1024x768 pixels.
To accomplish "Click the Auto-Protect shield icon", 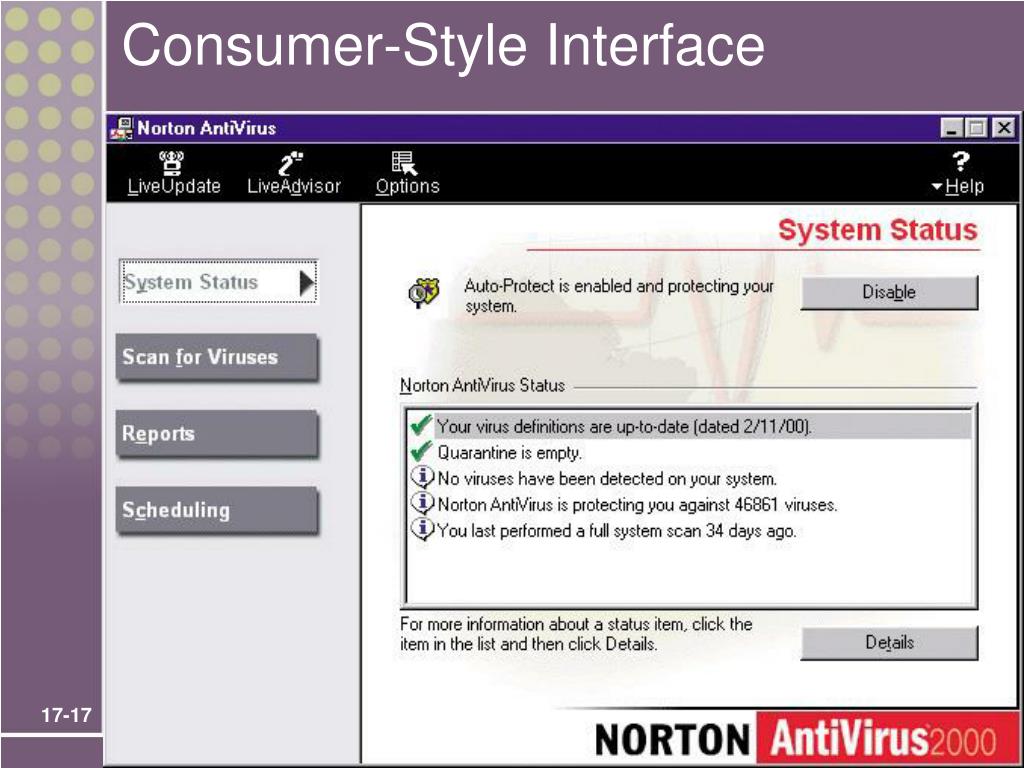I will point(424,293).
